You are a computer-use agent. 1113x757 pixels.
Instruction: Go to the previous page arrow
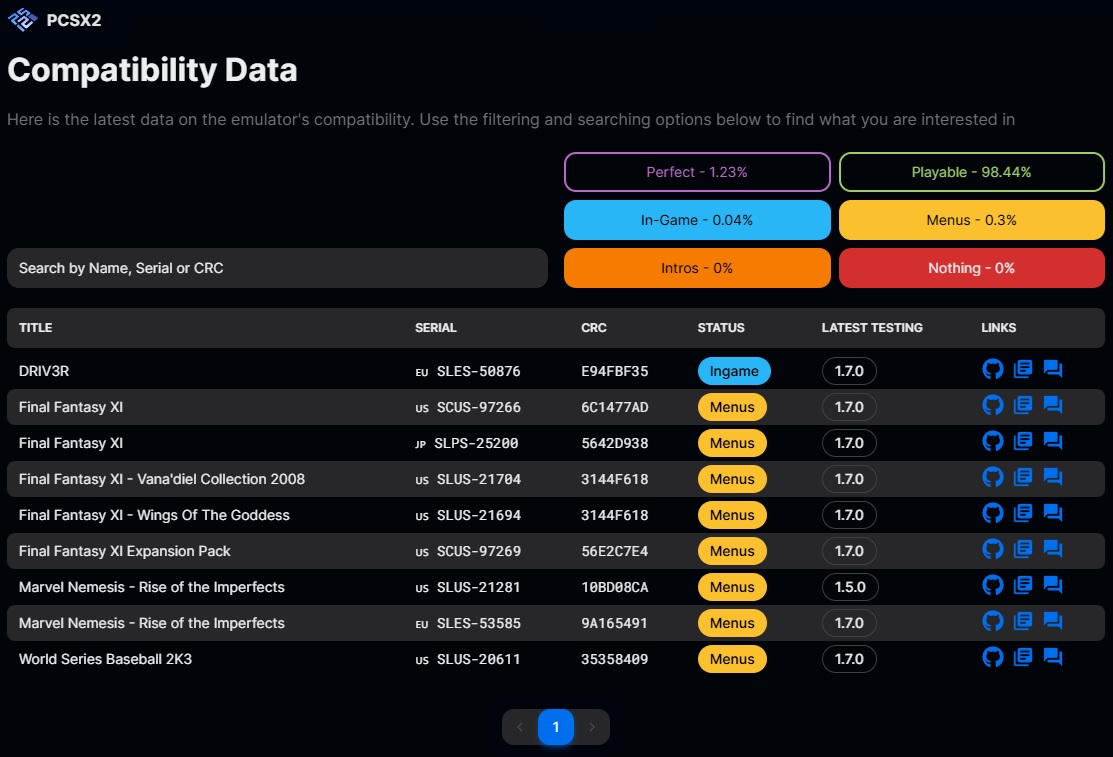click(520, 727)
